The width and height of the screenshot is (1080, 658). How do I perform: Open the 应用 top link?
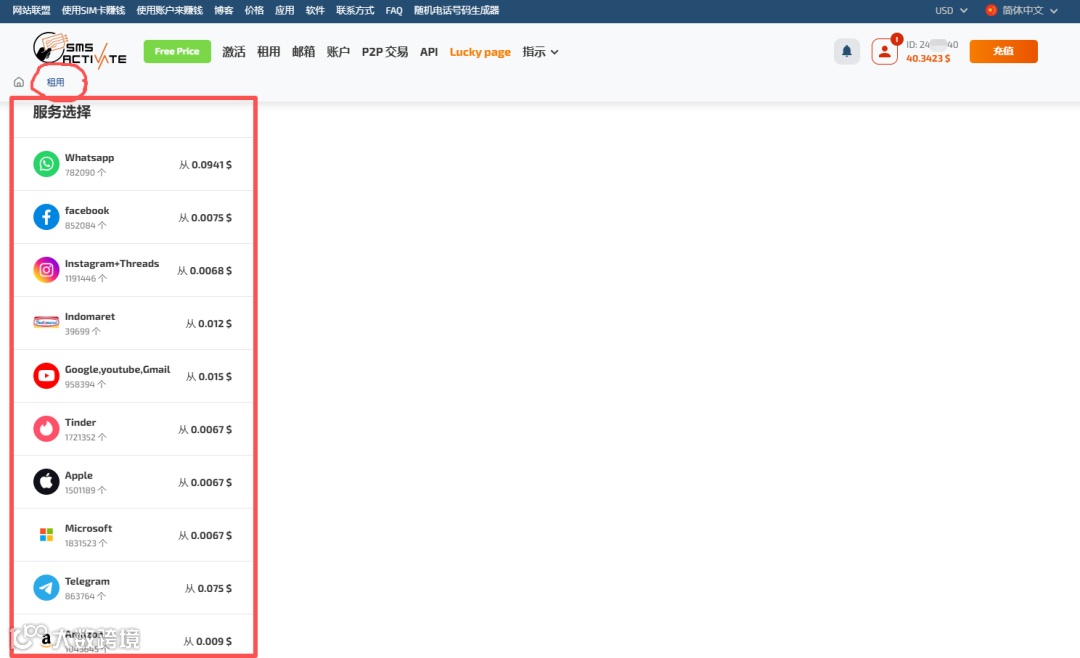coord(284,10)
